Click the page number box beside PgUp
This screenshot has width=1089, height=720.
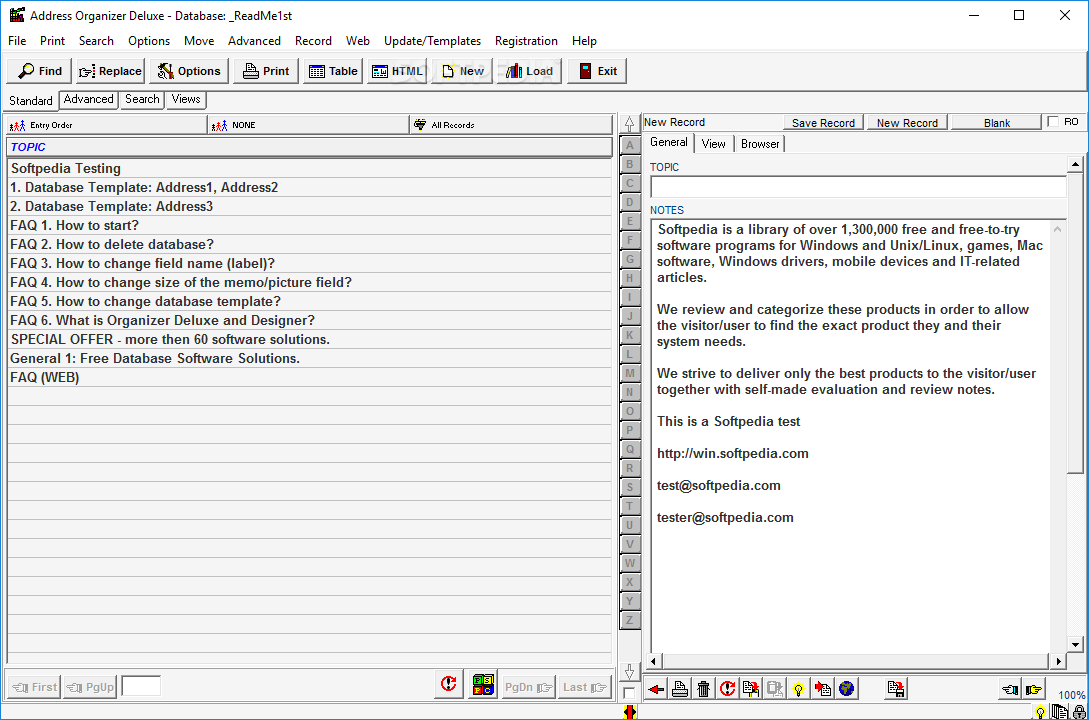click(x=141, y=686)
